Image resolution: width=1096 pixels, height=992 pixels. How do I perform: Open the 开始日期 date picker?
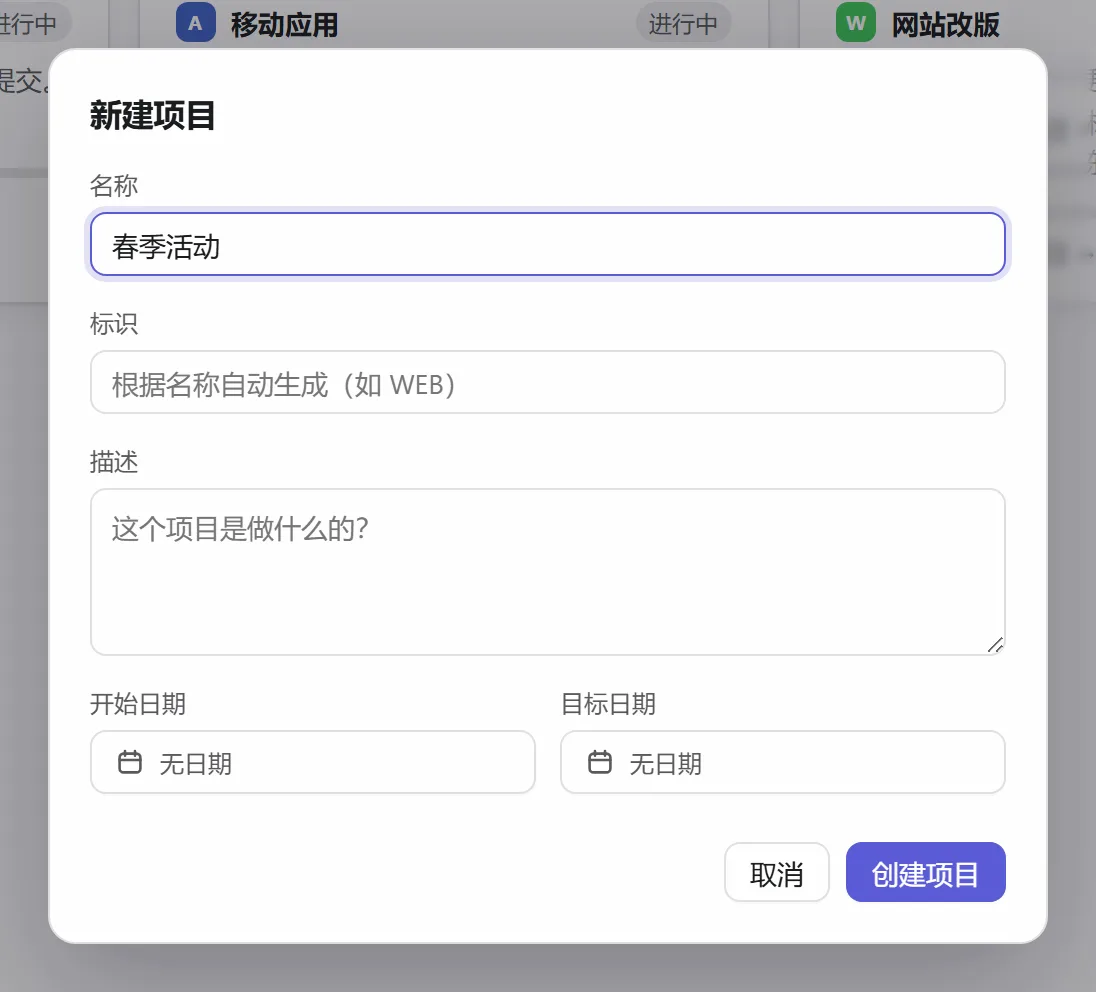[x=312, y=762]
